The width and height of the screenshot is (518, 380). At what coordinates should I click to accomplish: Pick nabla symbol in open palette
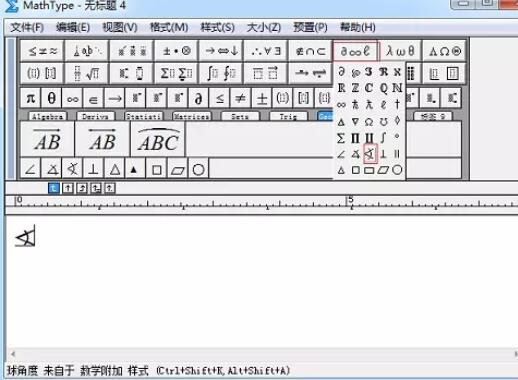pos(355,121)
